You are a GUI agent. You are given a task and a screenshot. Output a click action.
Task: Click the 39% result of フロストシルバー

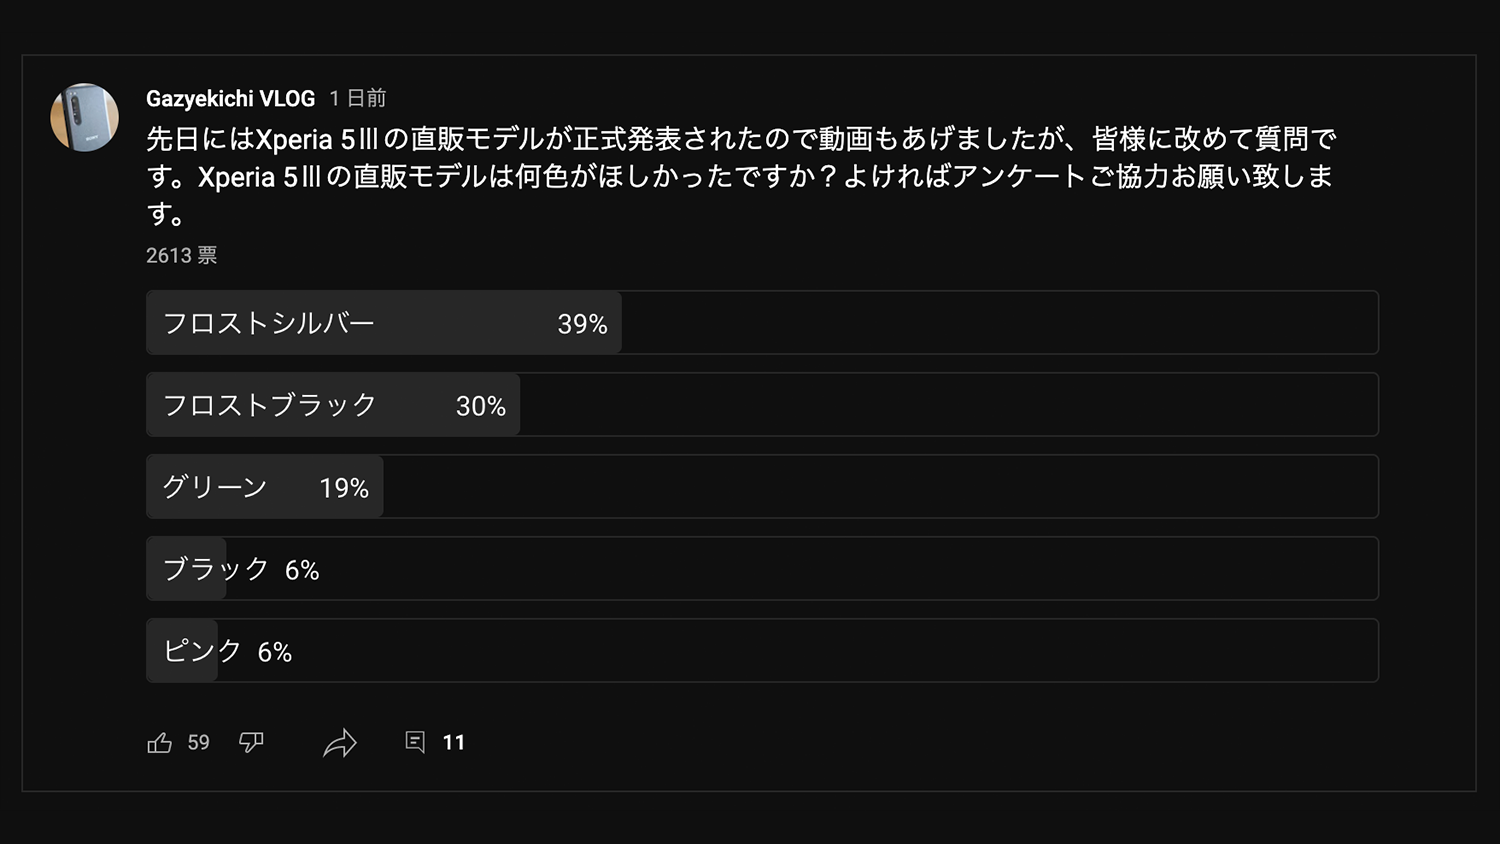[582, 324]
